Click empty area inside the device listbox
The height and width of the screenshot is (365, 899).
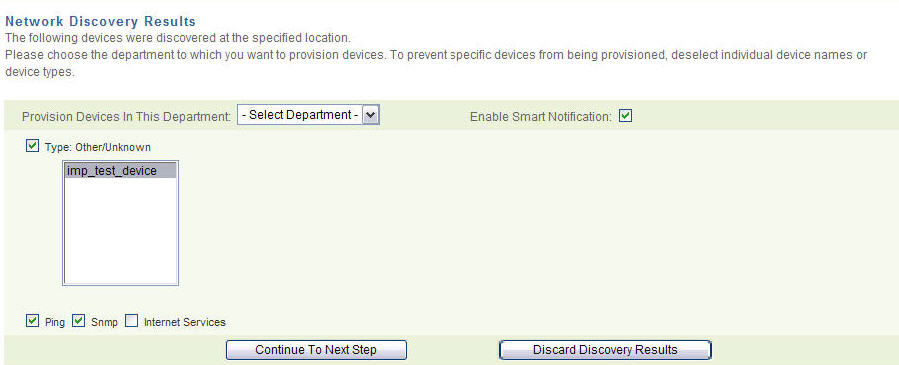click(x=120, y=231)
